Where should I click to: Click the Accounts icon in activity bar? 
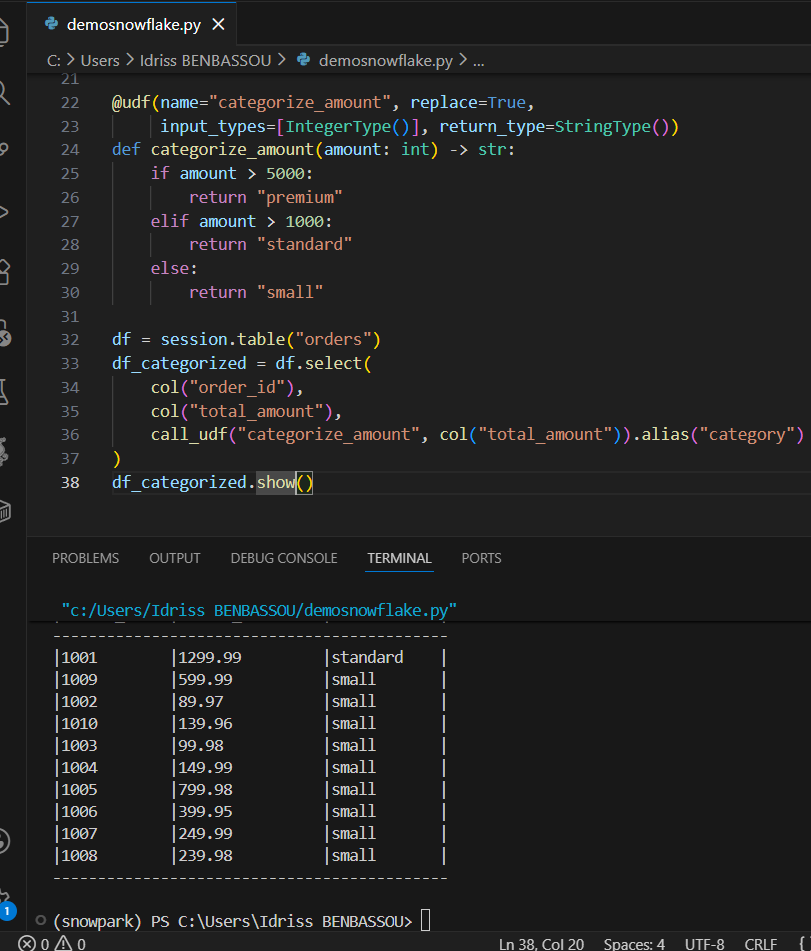coord(4,841)
